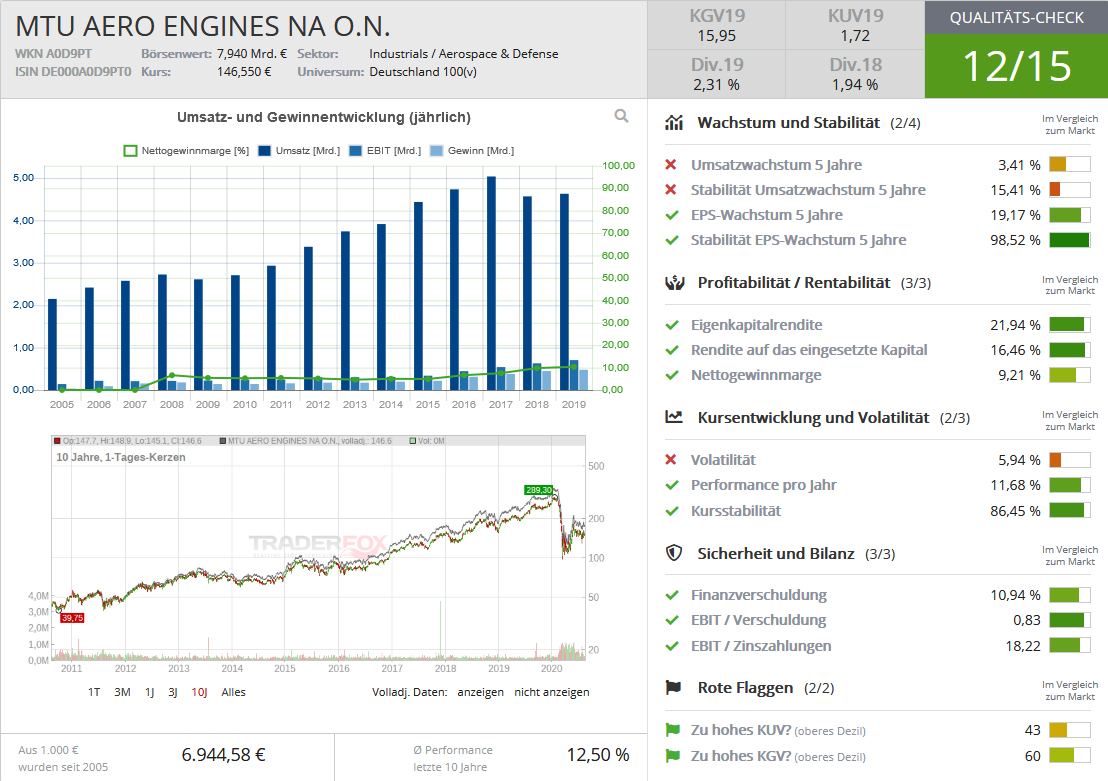1108x781 pixels.
Task: Click 'anzeigen' for Volladj. Daten
Action: [x=480, y=692]
